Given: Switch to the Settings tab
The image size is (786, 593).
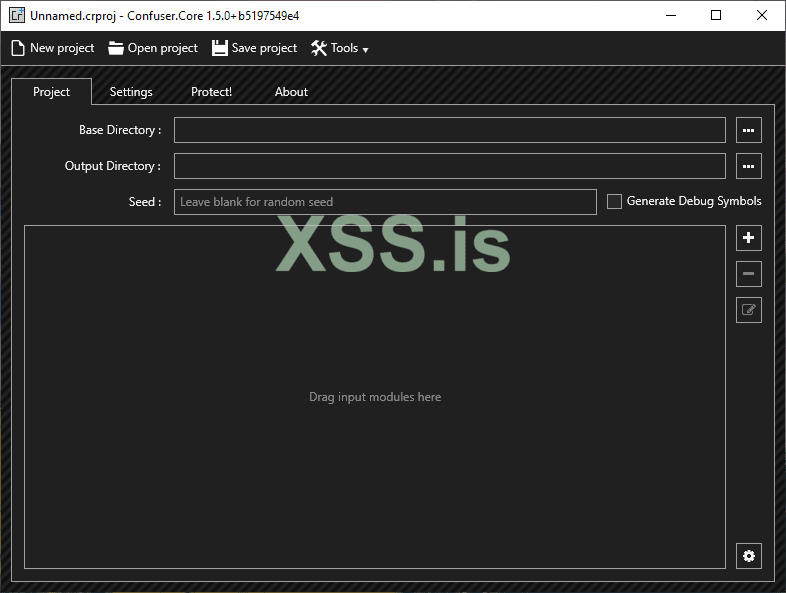Looking at the screenshot, I should pos(131,92).
